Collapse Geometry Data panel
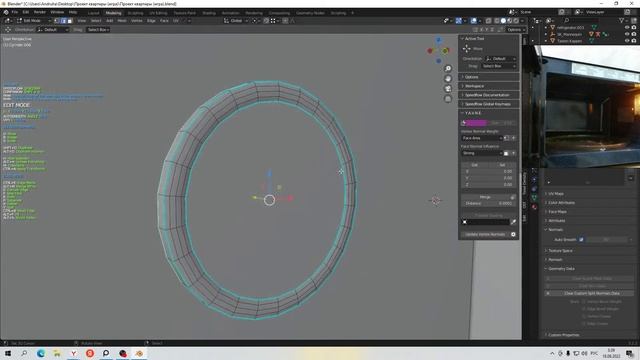The image size is (640, 360). [588, 269]
